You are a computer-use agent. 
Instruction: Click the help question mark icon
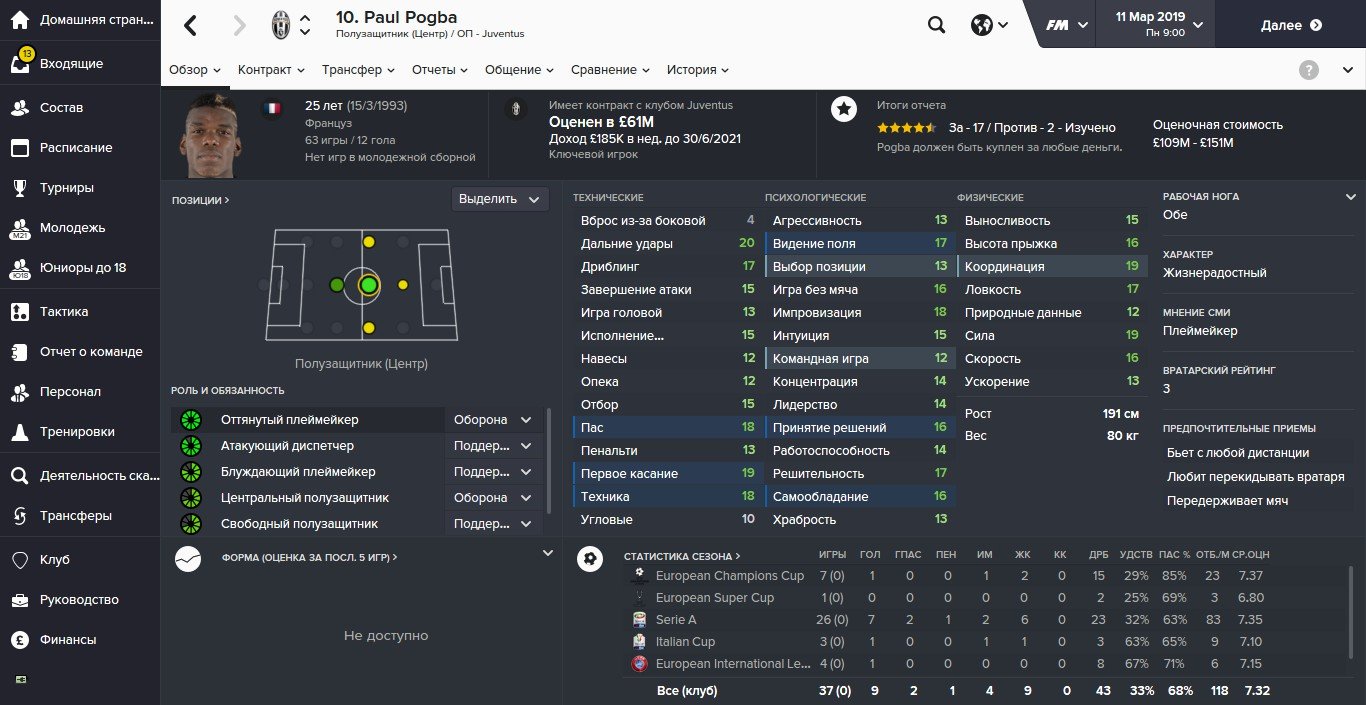coord(1308,70)
